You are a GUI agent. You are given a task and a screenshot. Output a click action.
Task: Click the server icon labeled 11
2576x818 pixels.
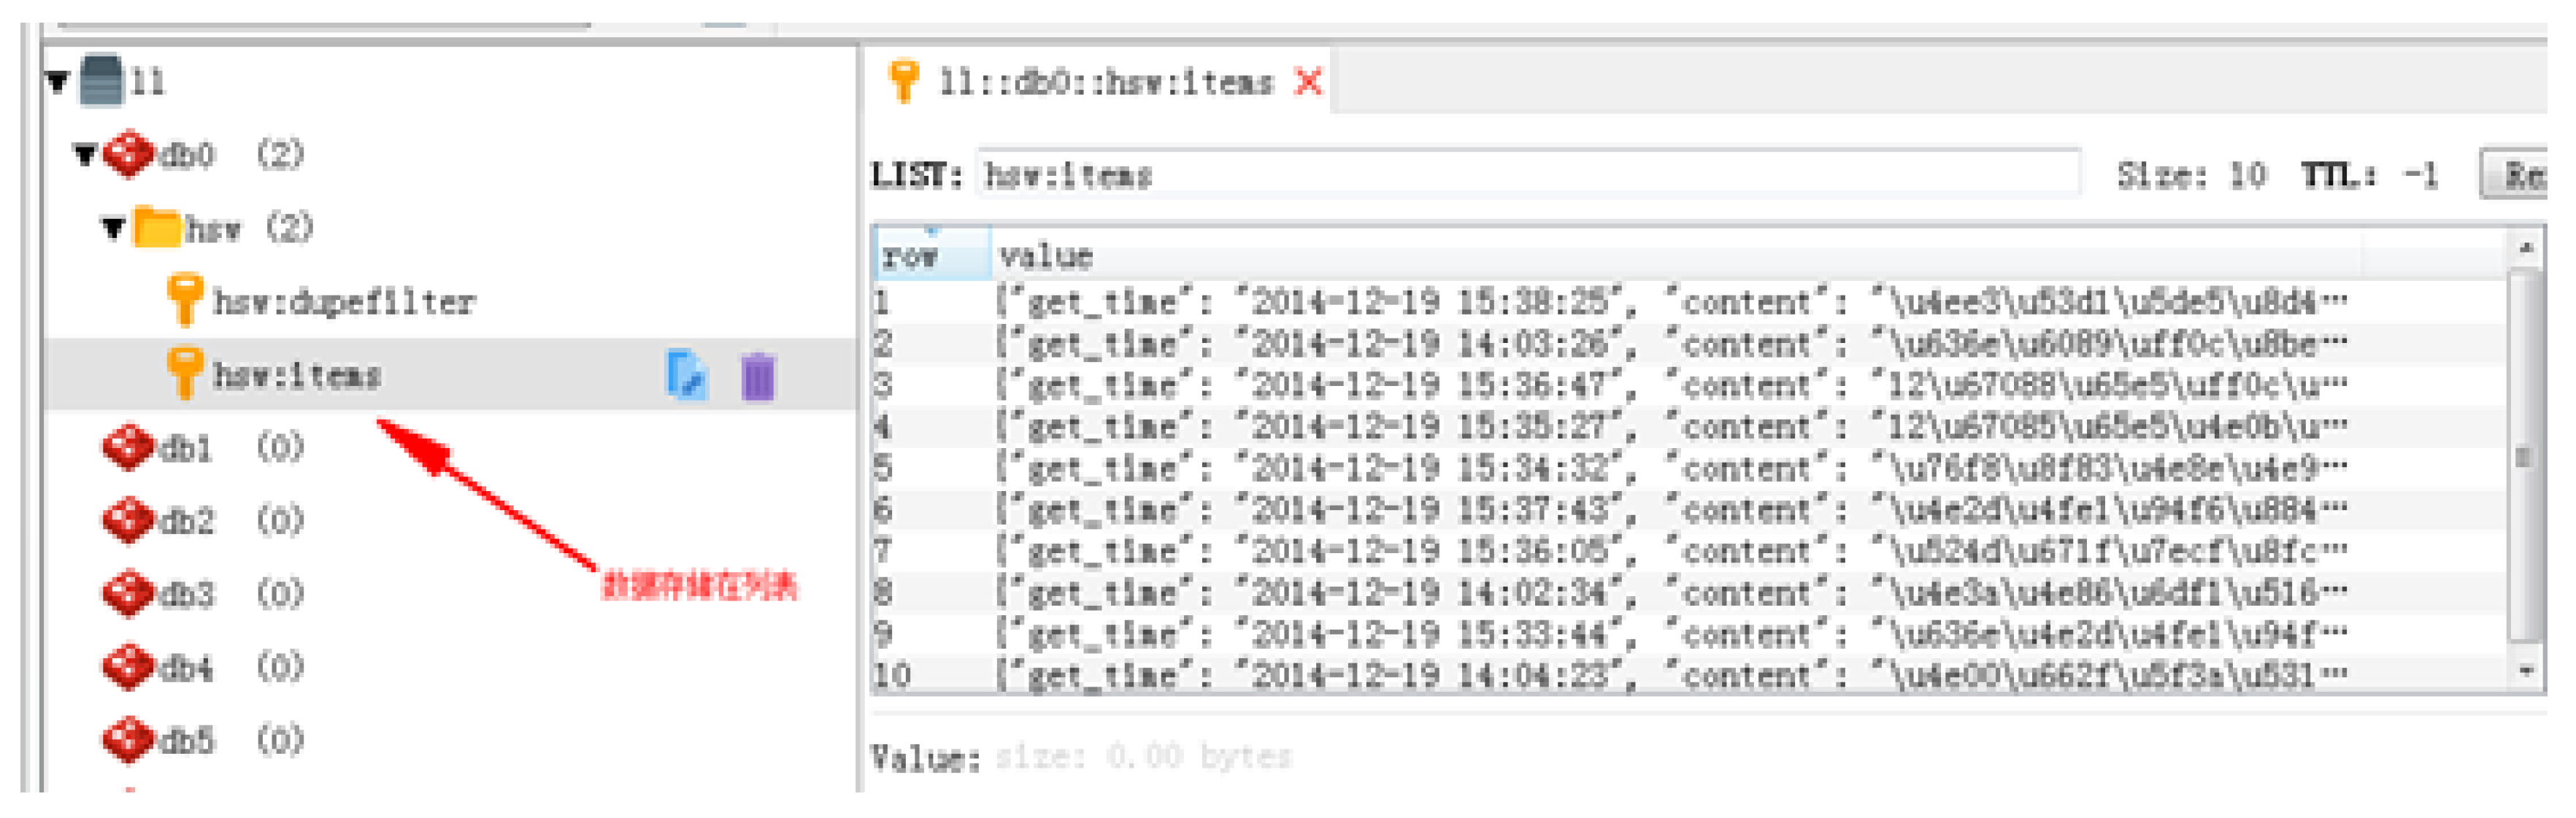(101, 80)
